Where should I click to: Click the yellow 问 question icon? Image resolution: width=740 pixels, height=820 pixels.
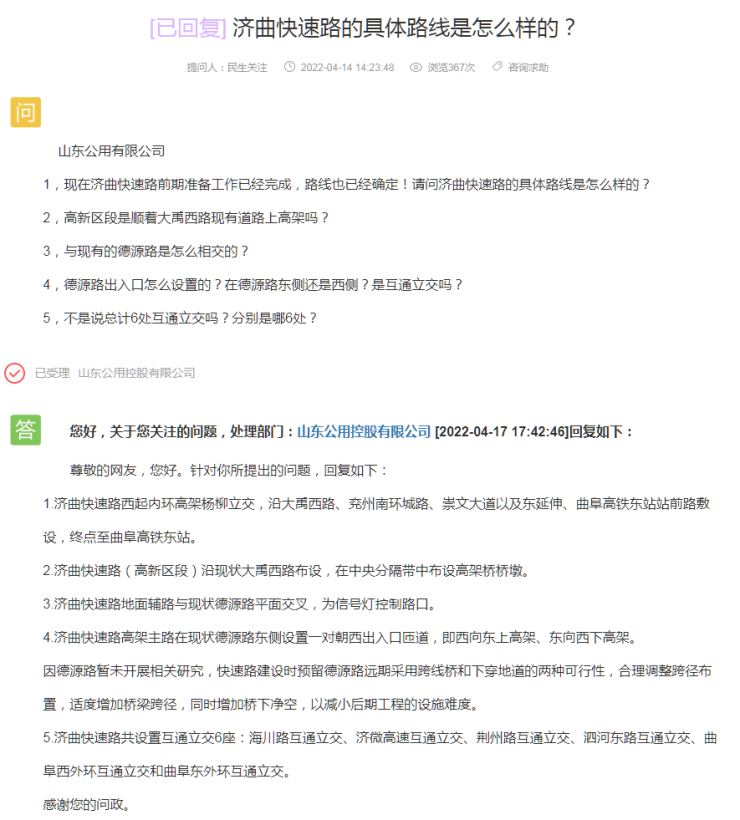click(26, 112)
